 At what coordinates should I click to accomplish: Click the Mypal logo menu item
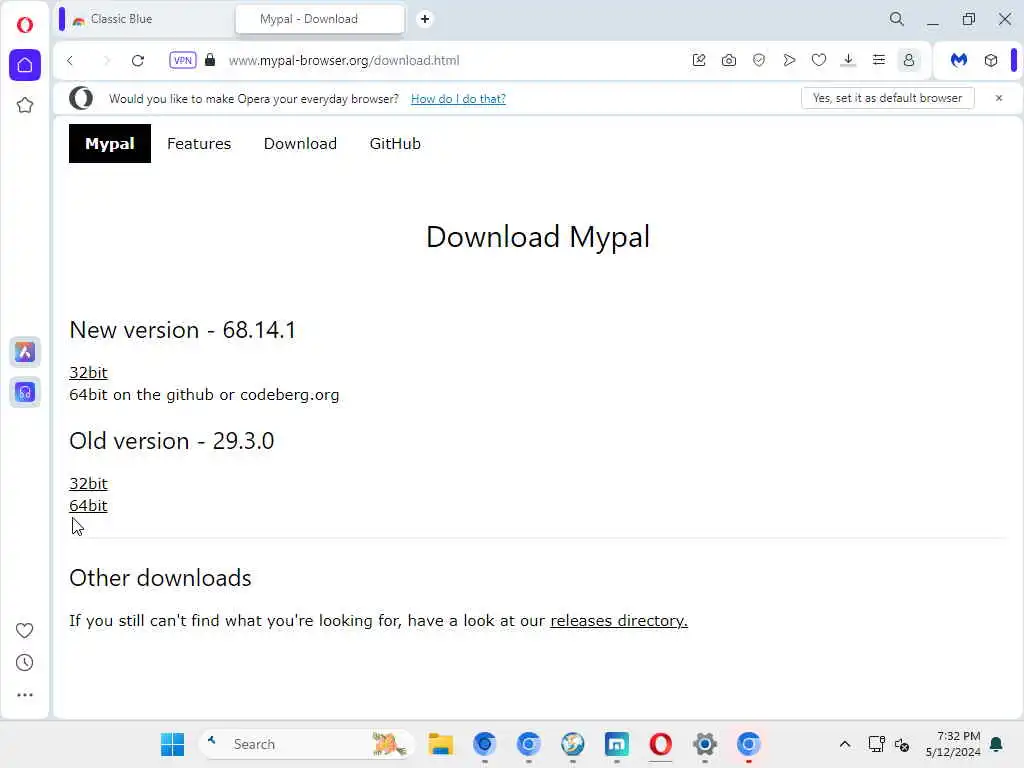(x=110, y=144)
